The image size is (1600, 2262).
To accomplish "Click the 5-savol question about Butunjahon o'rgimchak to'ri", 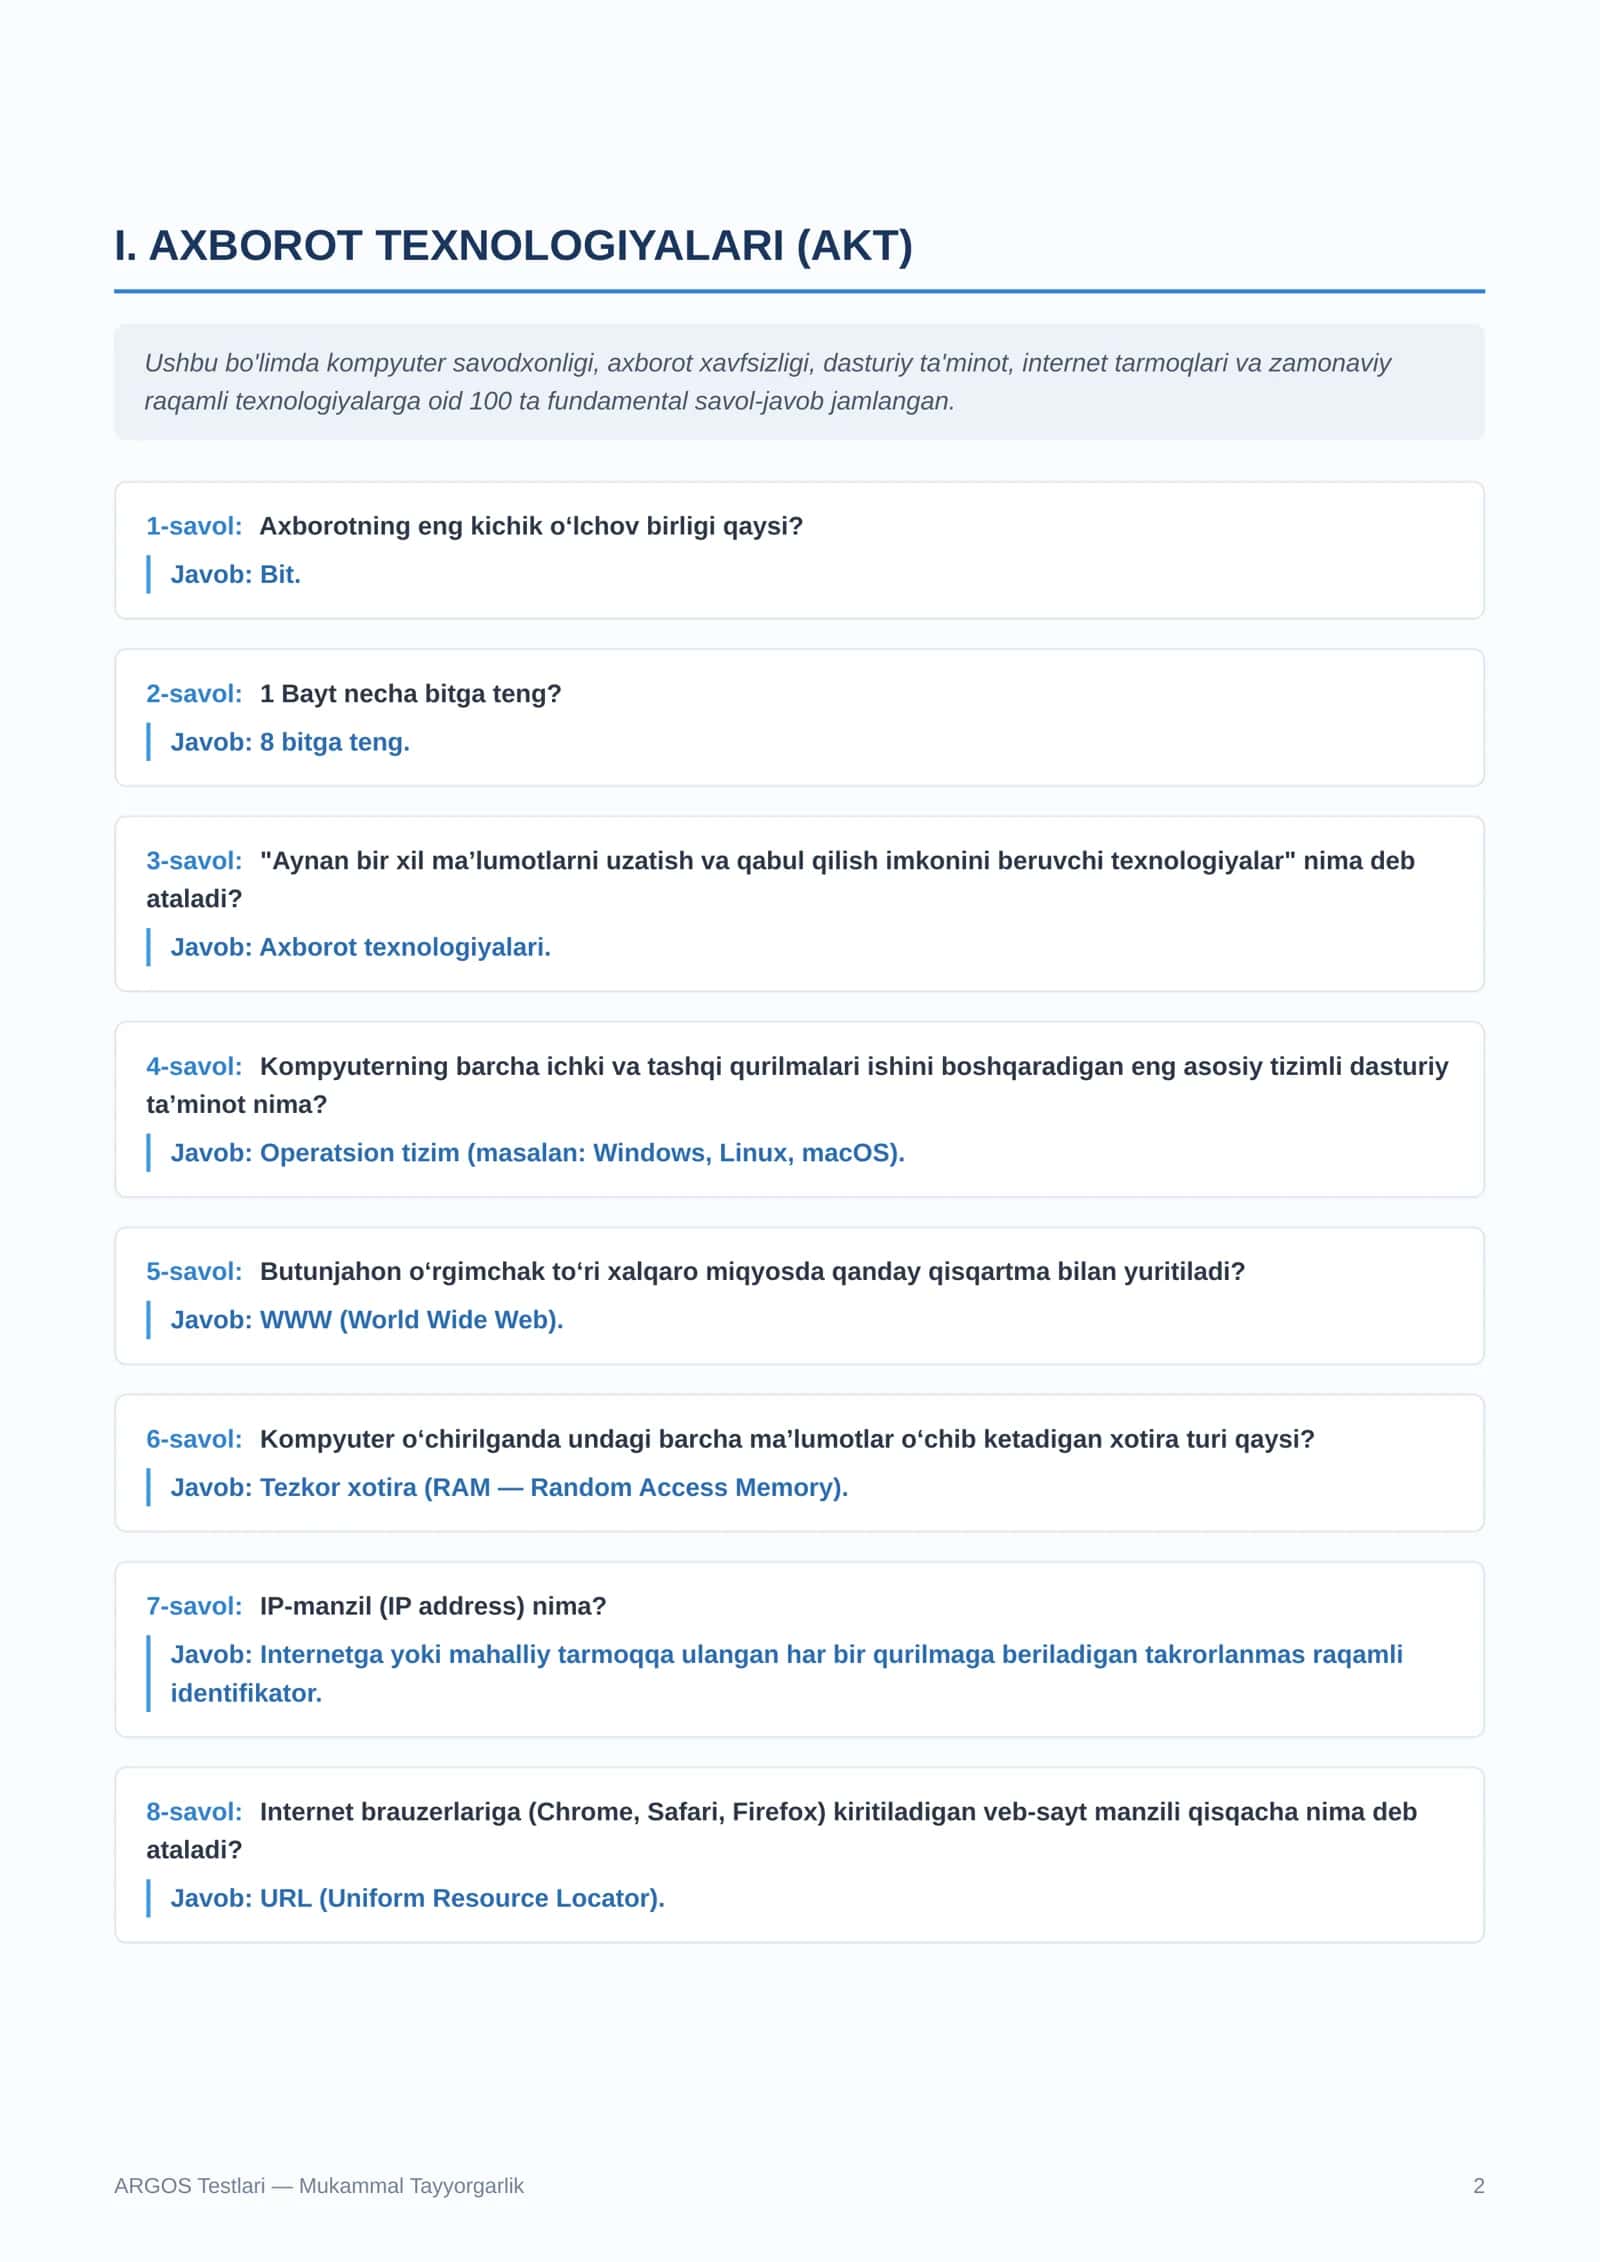I will (x=752, y=1272).
